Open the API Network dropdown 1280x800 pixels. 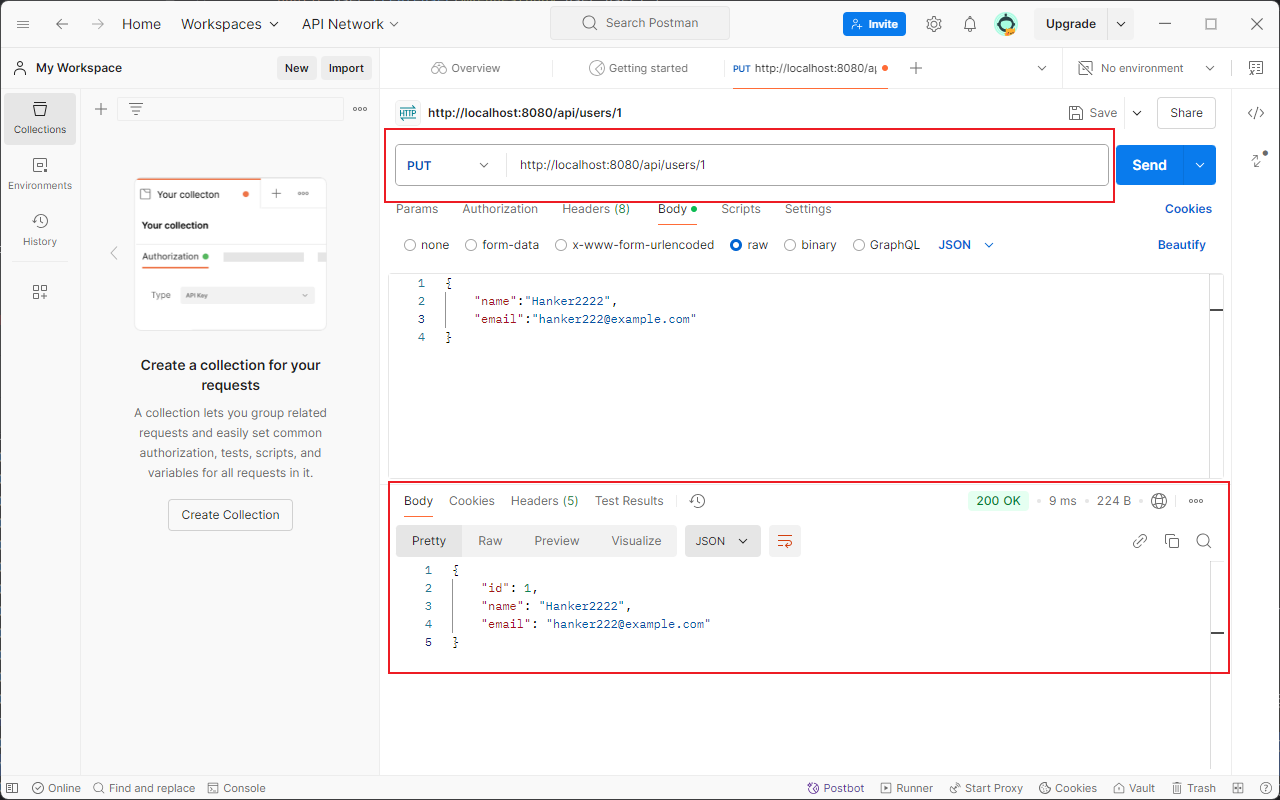(350, 24)
